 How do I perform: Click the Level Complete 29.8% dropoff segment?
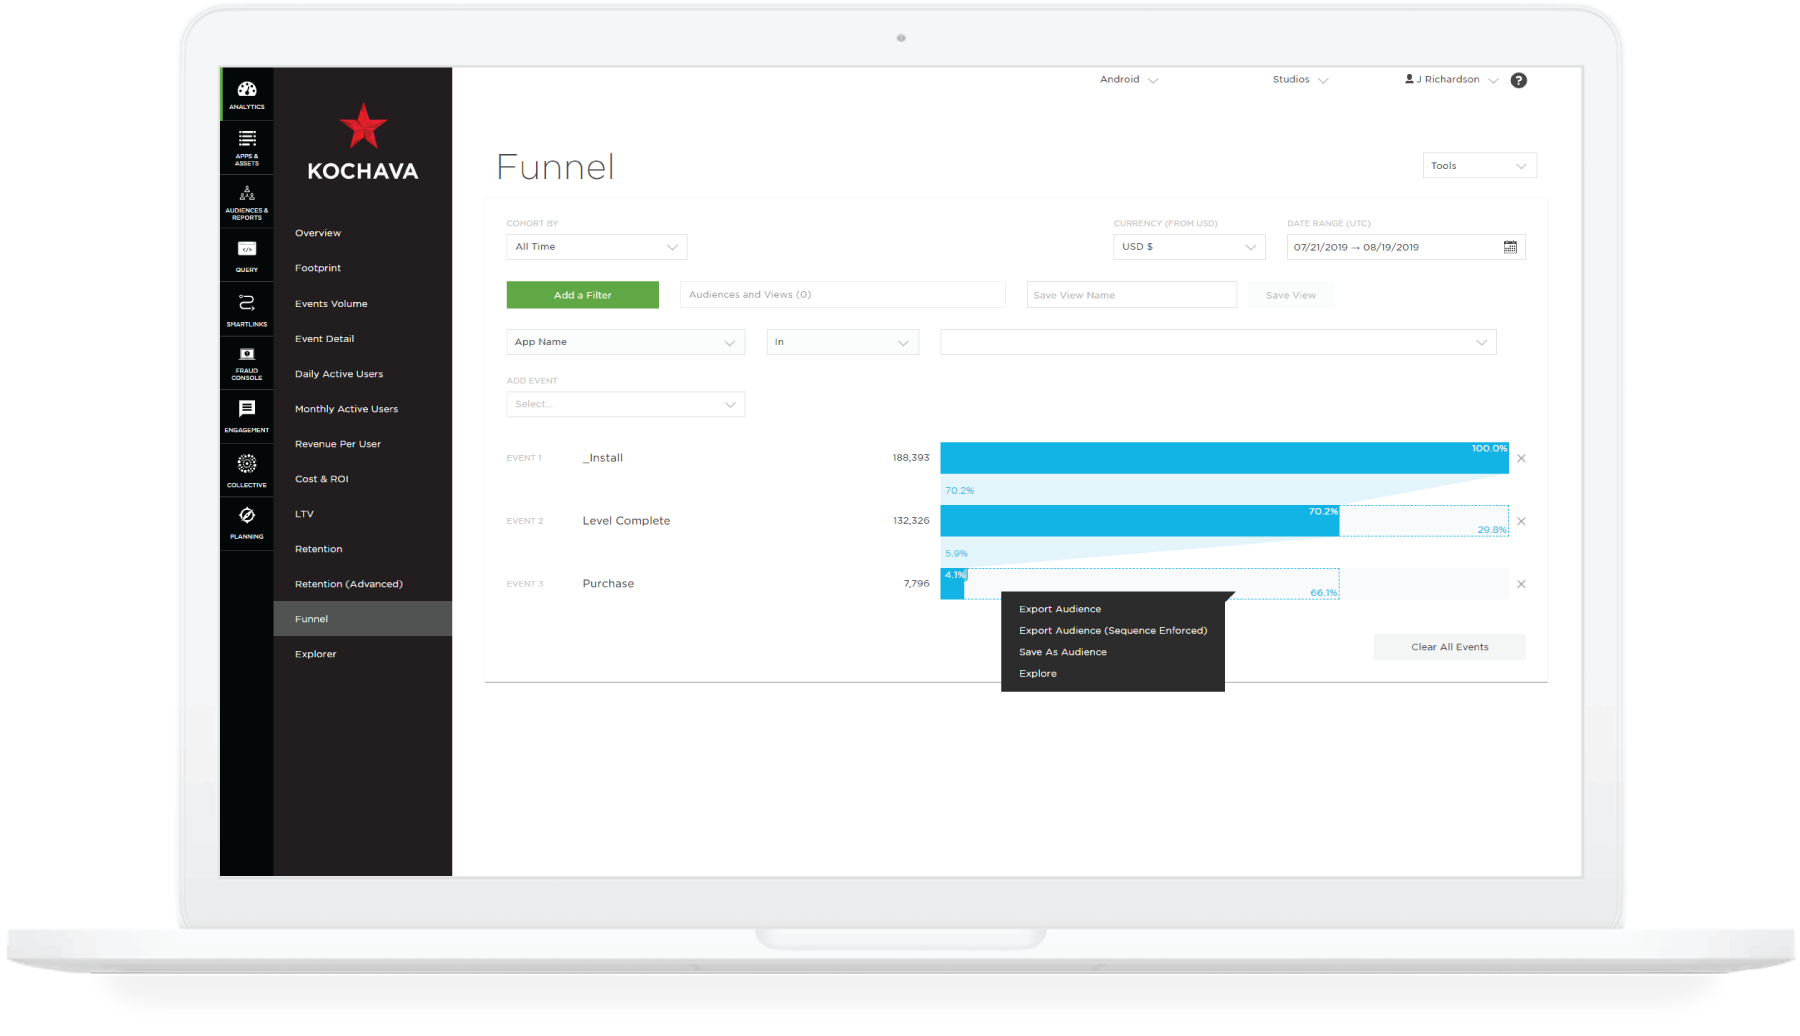pyautogui.click(x=1424, y=521)
